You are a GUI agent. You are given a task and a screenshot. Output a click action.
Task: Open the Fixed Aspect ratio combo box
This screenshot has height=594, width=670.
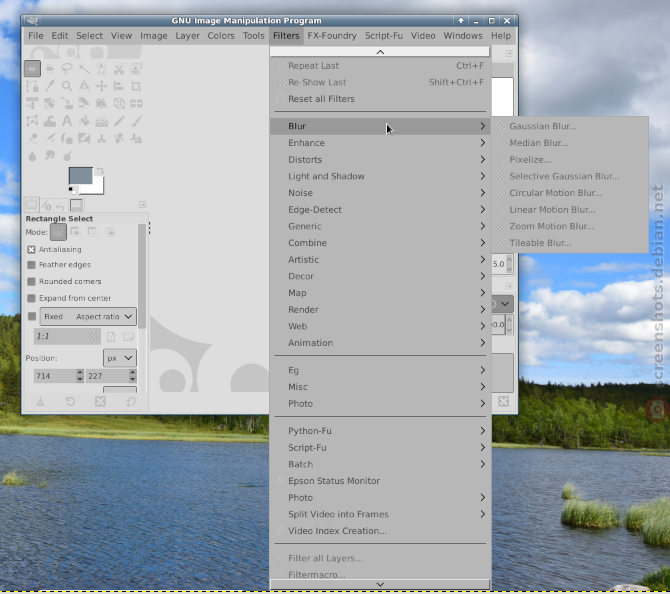point(88,317)
